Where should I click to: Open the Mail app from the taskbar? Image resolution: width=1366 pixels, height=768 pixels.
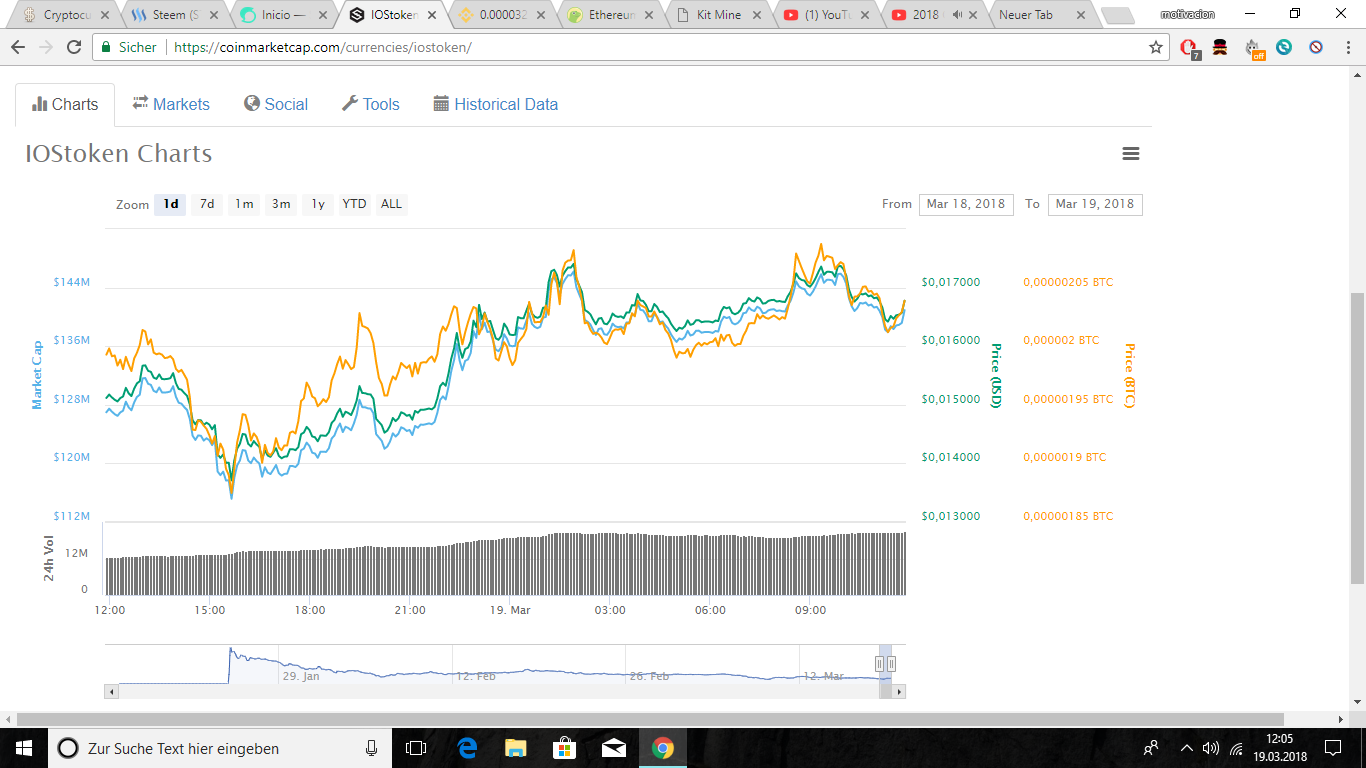pos(613,748)
